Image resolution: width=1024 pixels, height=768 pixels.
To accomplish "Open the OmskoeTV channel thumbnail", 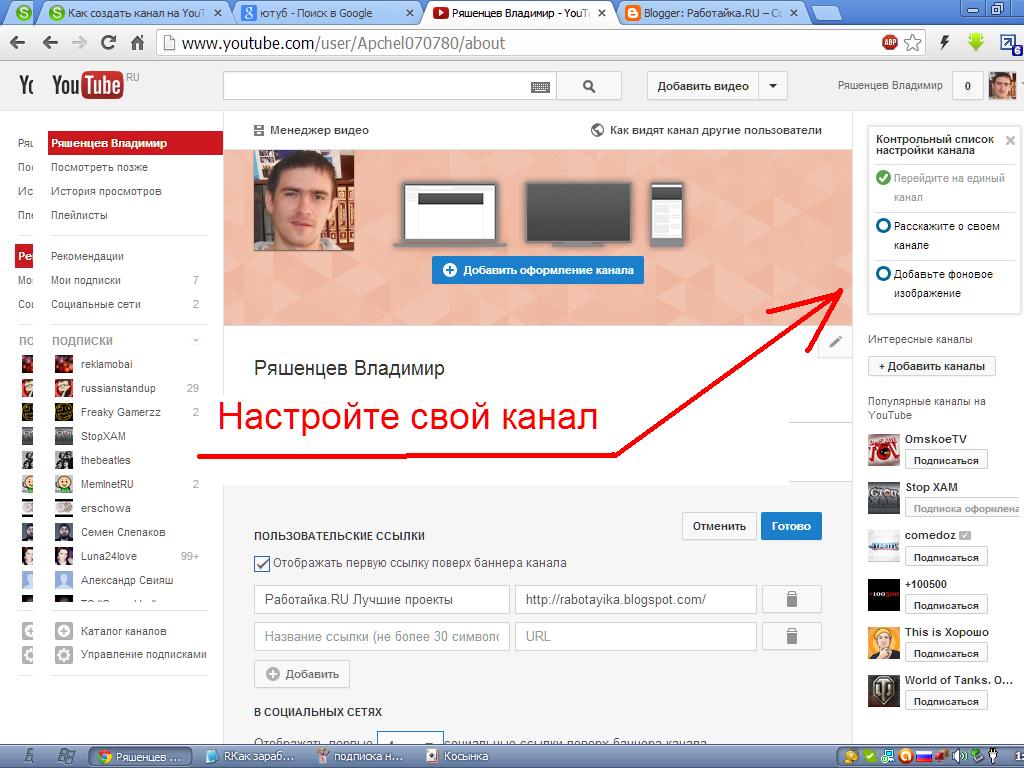I will (884, 450).
